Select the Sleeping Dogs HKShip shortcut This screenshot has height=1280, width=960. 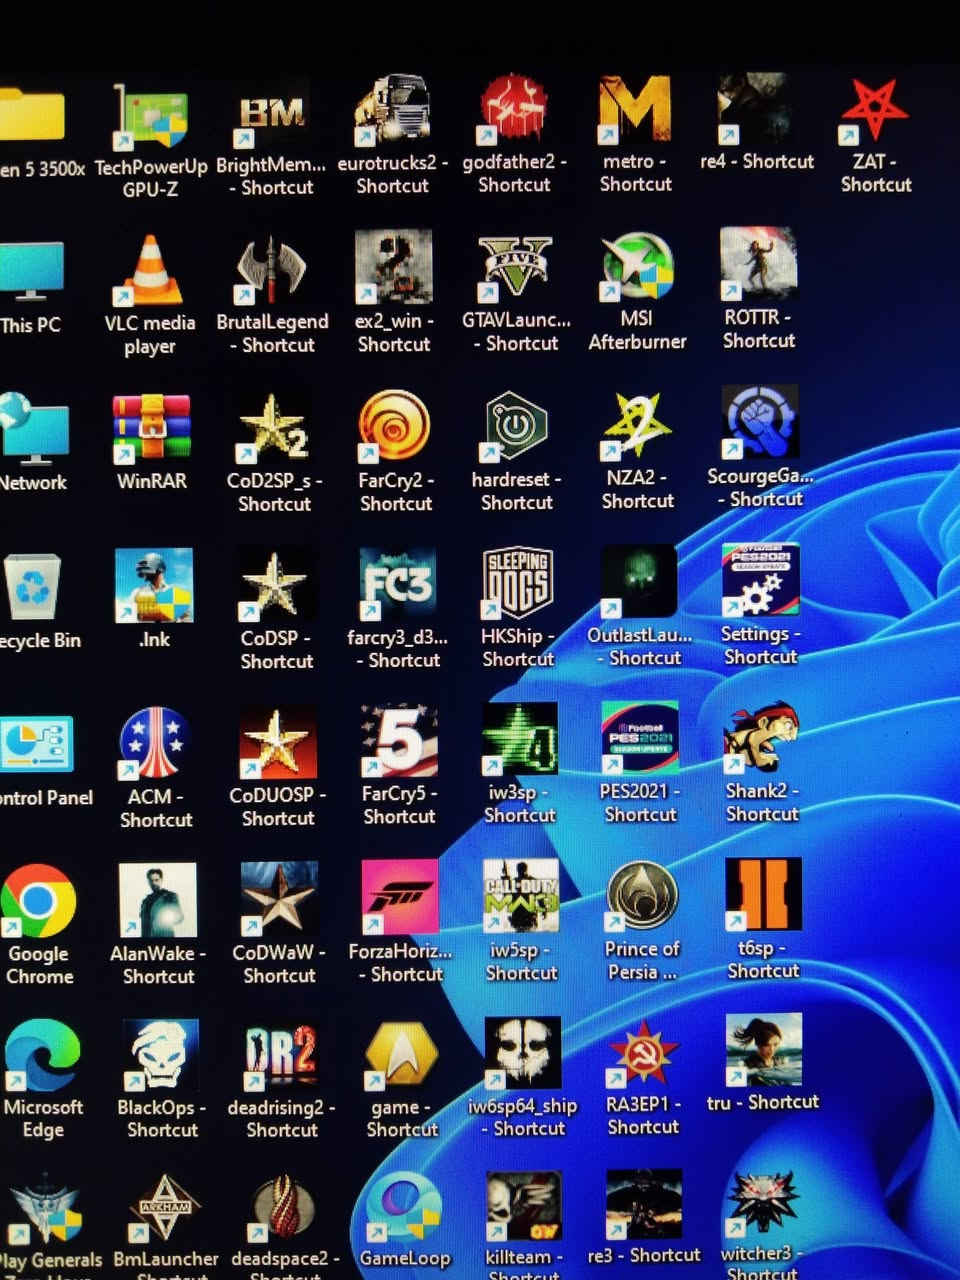point(518,584)
